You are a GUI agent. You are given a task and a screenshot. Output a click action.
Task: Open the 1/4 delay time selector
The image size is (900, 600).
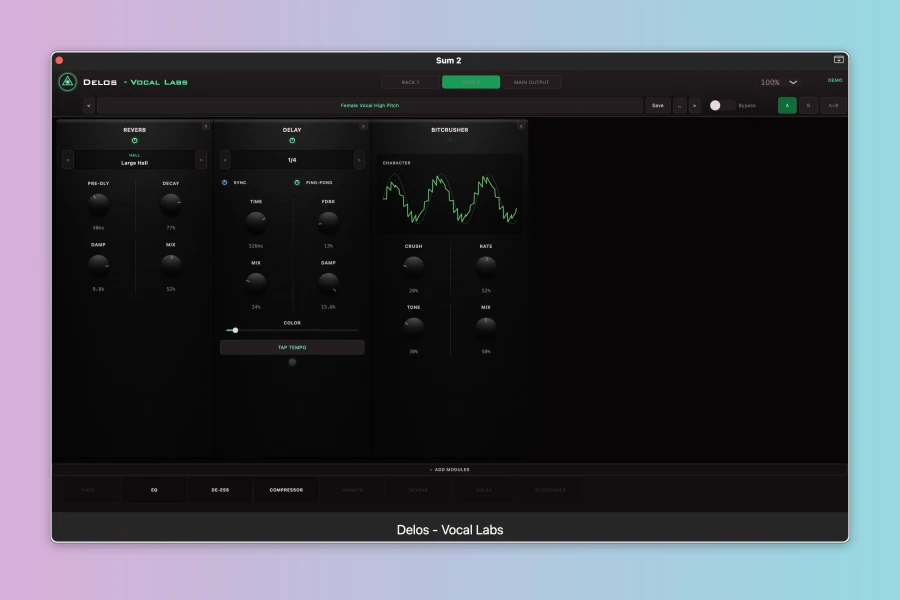coord(292,160)
